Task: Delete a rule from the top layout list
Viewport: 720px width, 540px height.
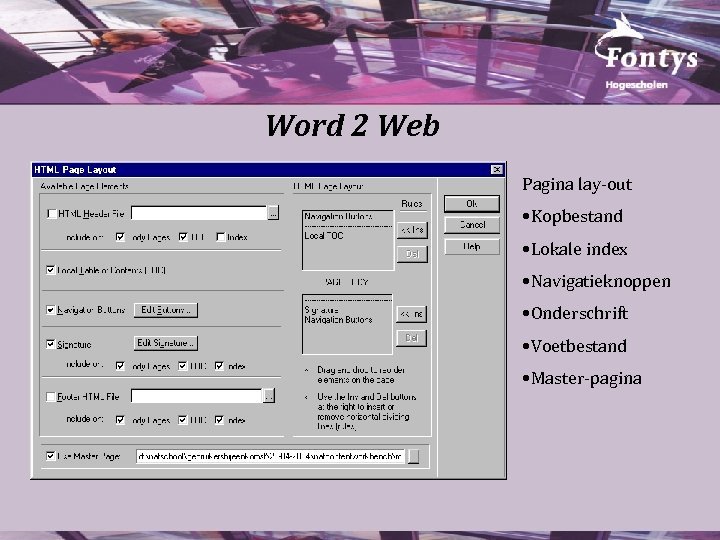Action: click(412, 254)
